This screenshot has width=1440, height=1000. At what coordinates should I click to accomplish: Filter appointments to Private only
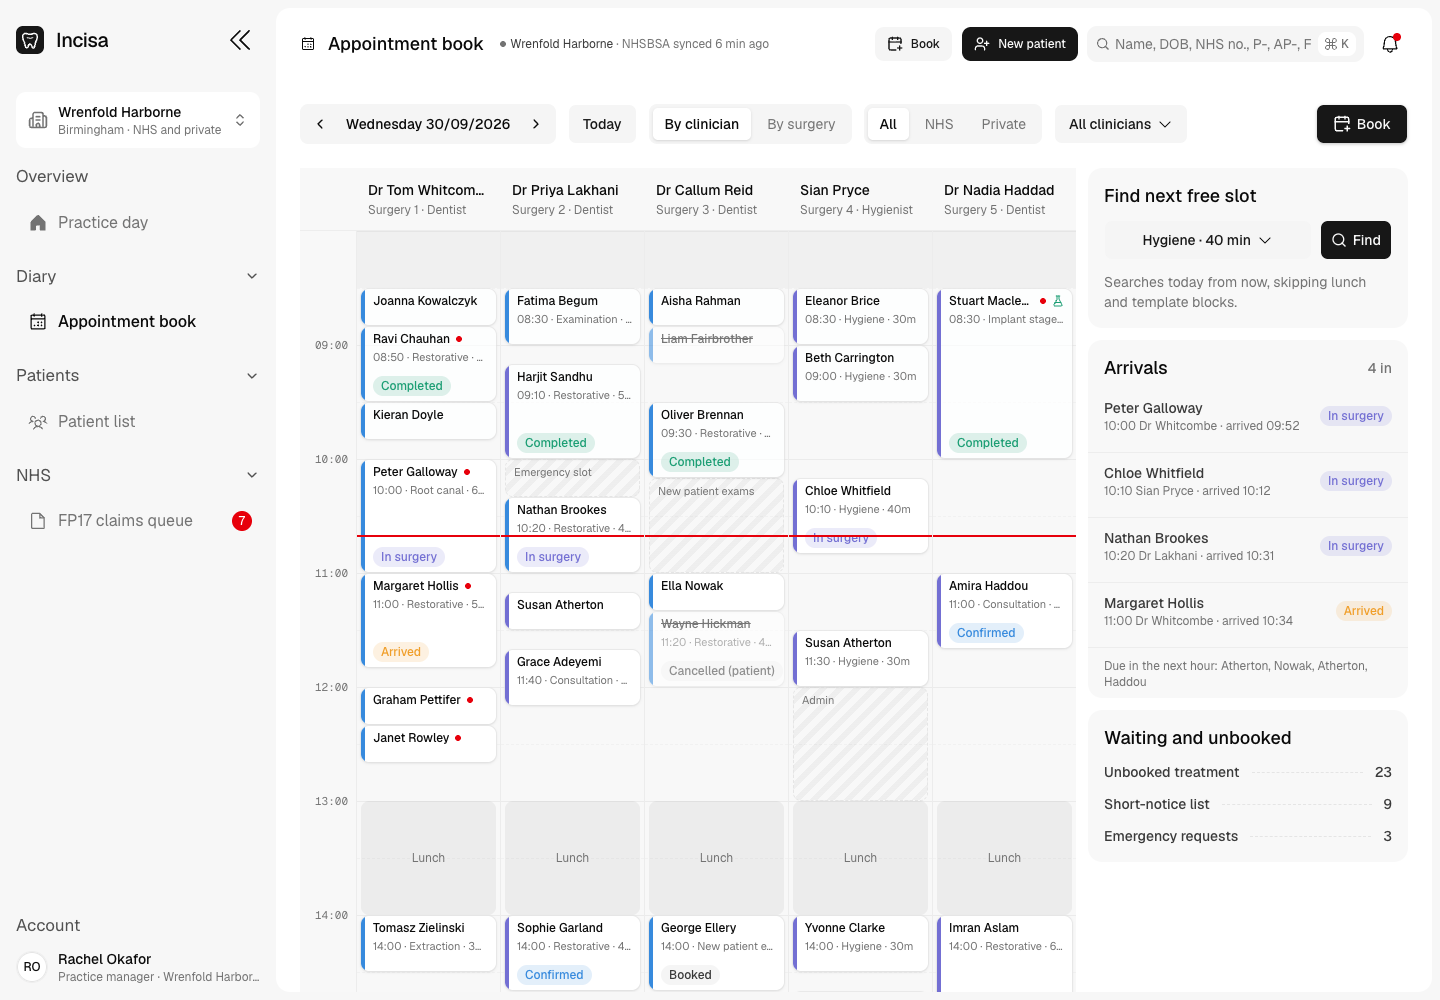[x=1004, y=124]
